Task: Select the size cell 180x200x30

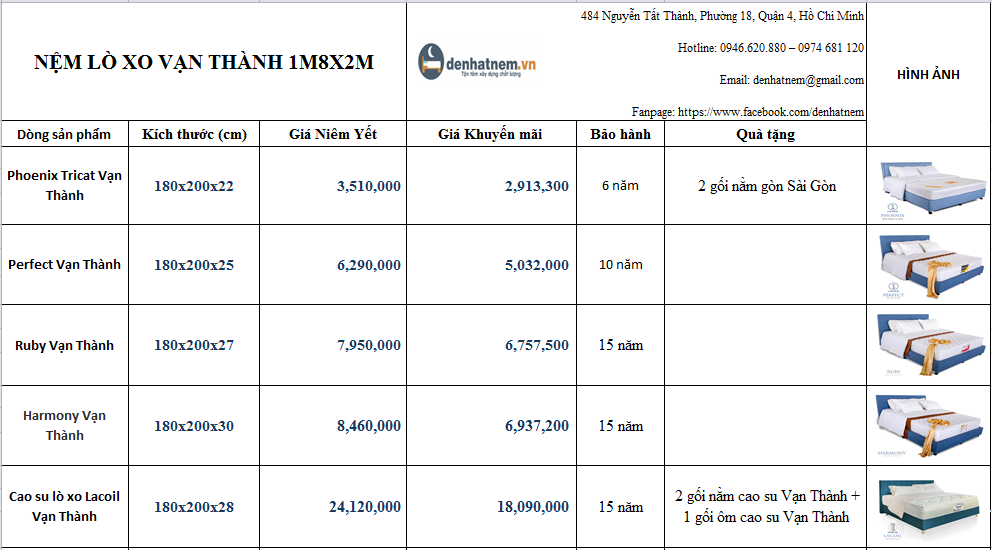Action: pos(194,425)
